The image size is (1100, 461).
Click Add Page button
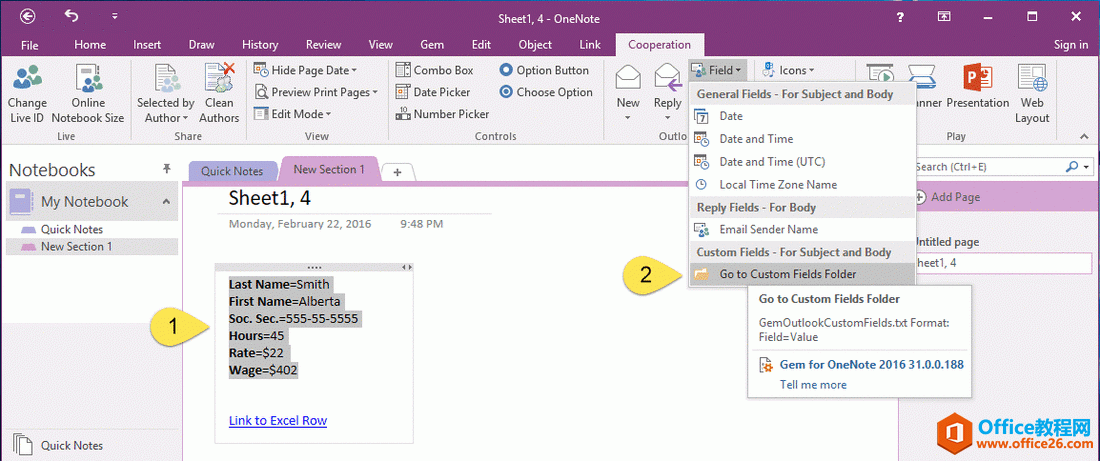(x=947, y=197)
